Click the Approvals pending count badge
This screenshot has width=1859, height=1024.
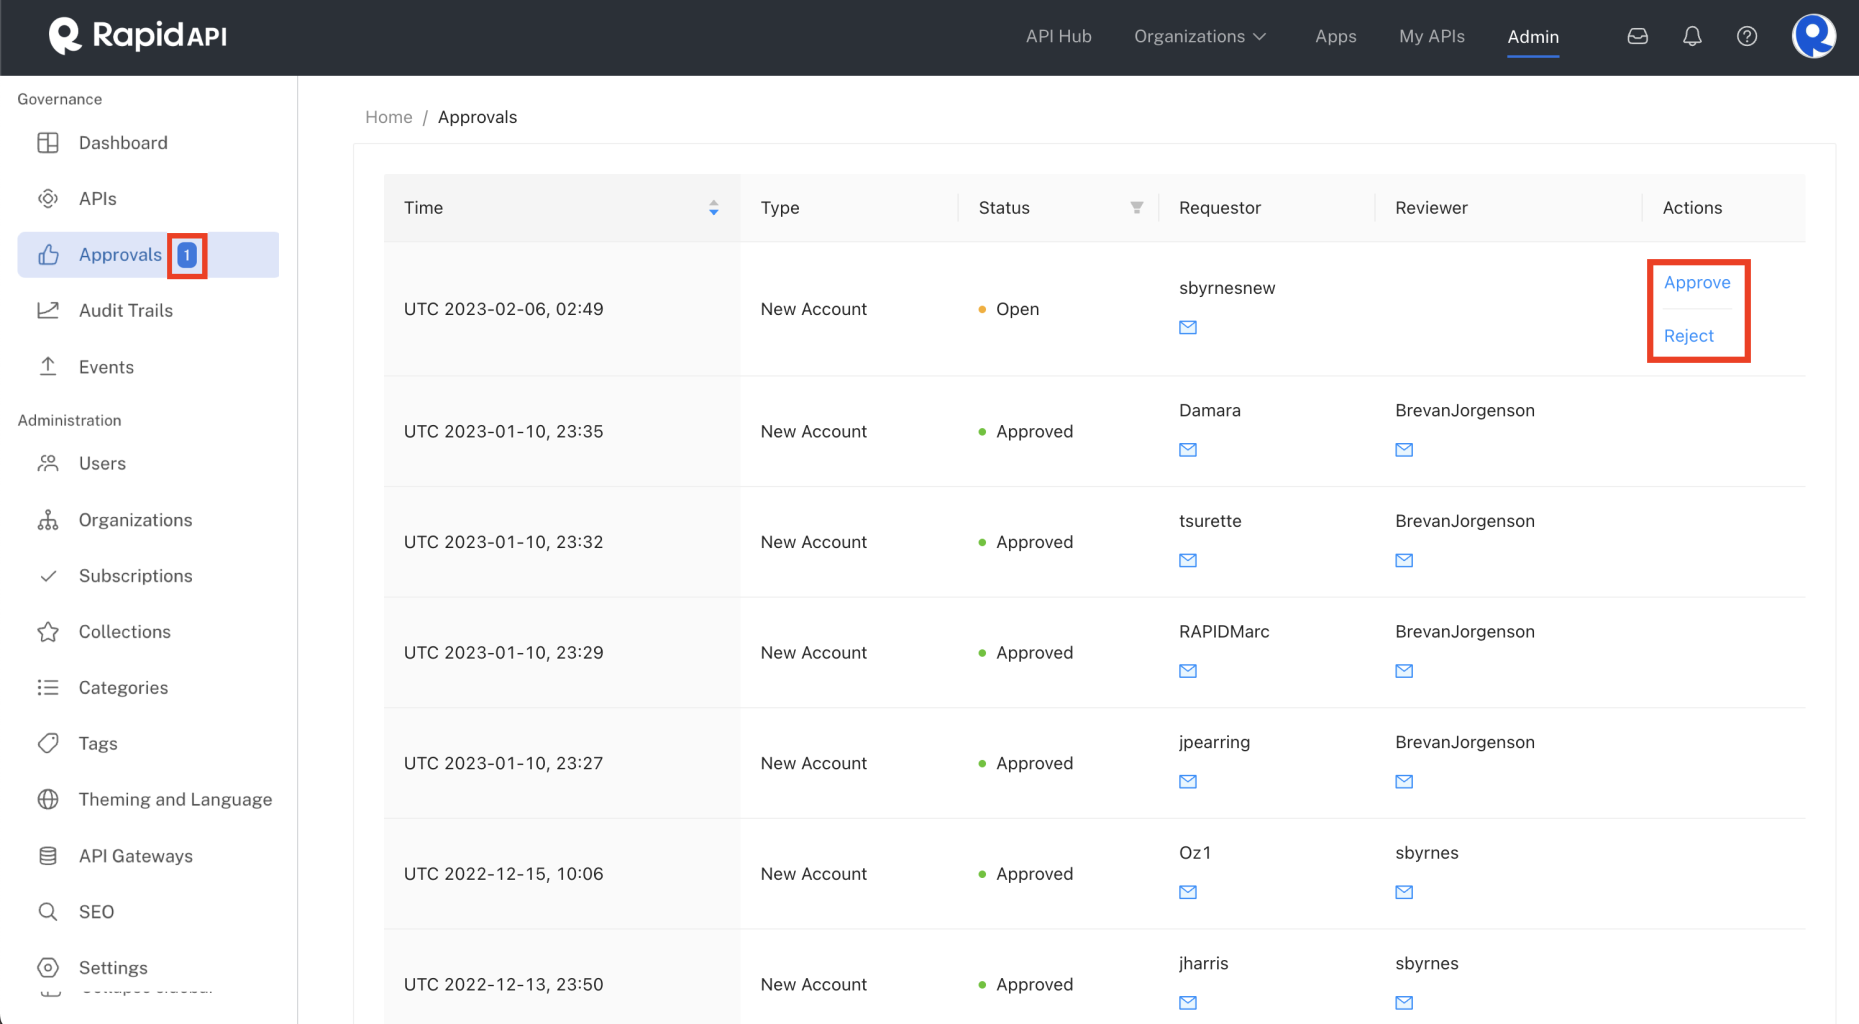(x=187, y=255)
